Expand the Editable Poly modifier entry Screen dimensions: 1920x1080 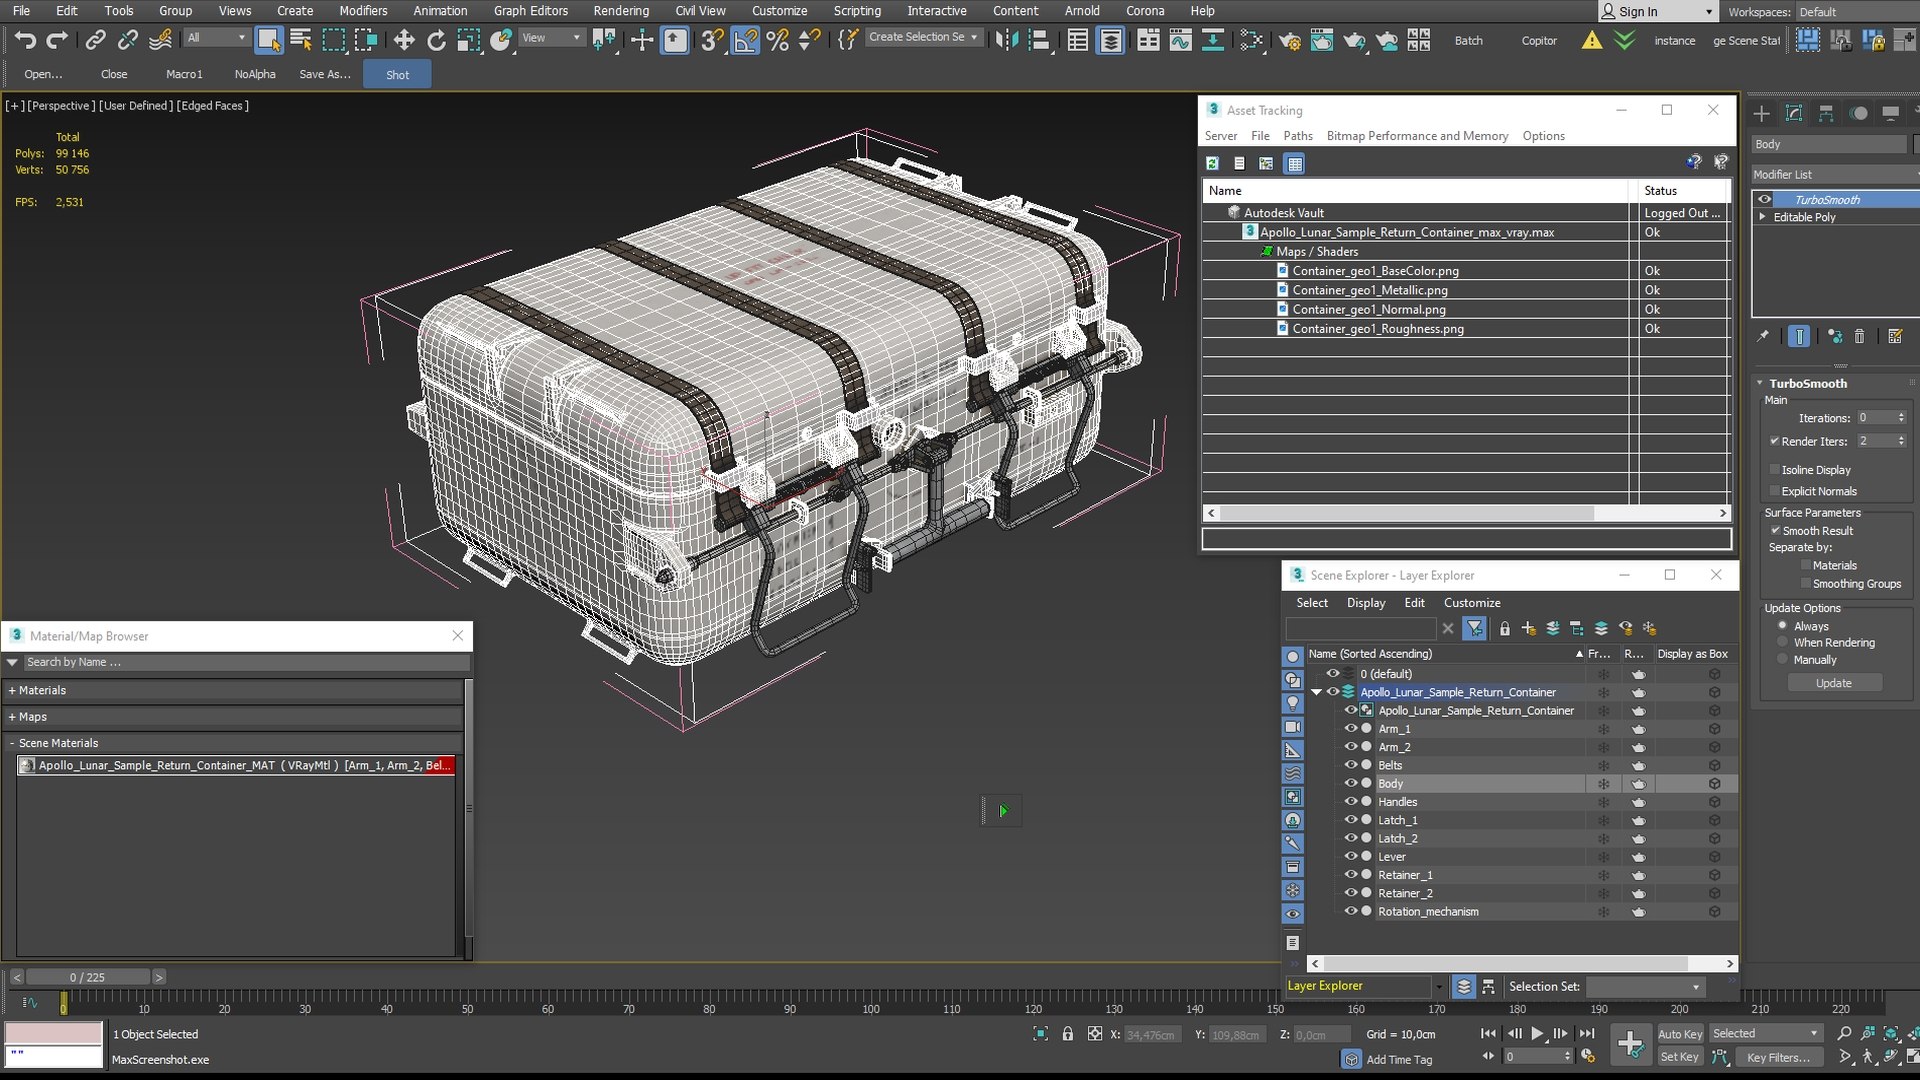tap(1763, 217)
